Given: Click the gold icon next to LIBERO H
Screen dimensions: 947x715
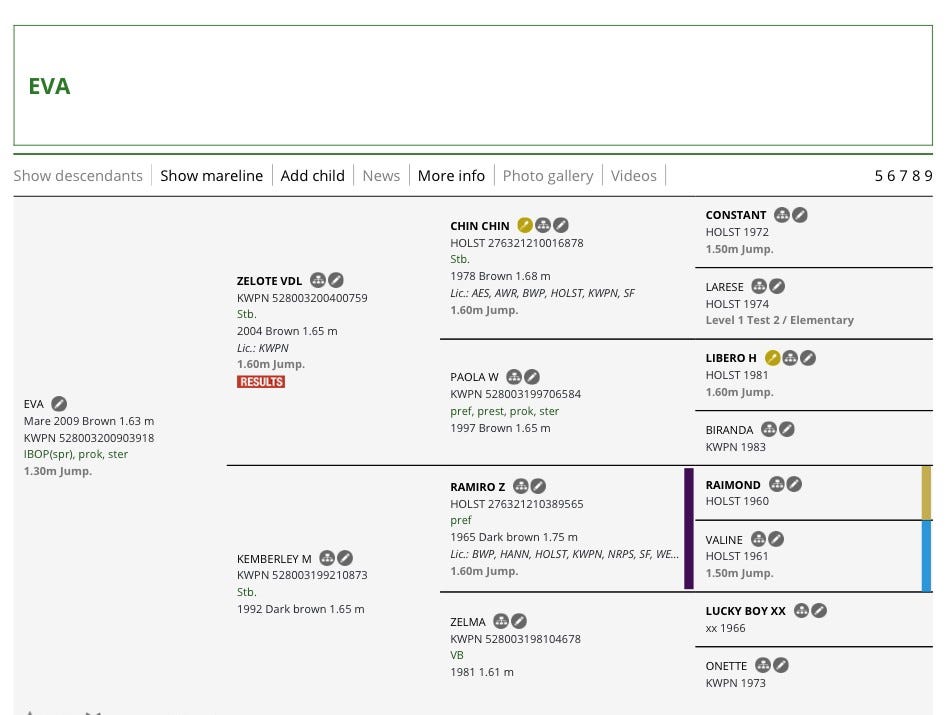Looking at the screenshot, I should click(772, 358).
